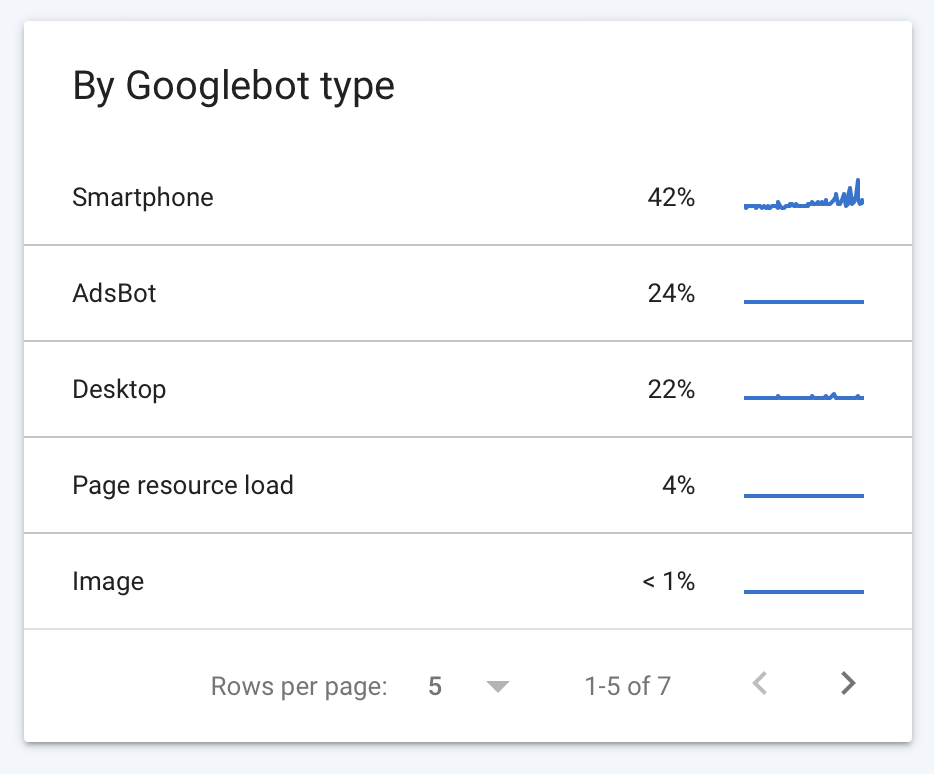The height and width of the screenshot is (774, 934).
Task: Go to the next page of rows
Action: point(848,683)
